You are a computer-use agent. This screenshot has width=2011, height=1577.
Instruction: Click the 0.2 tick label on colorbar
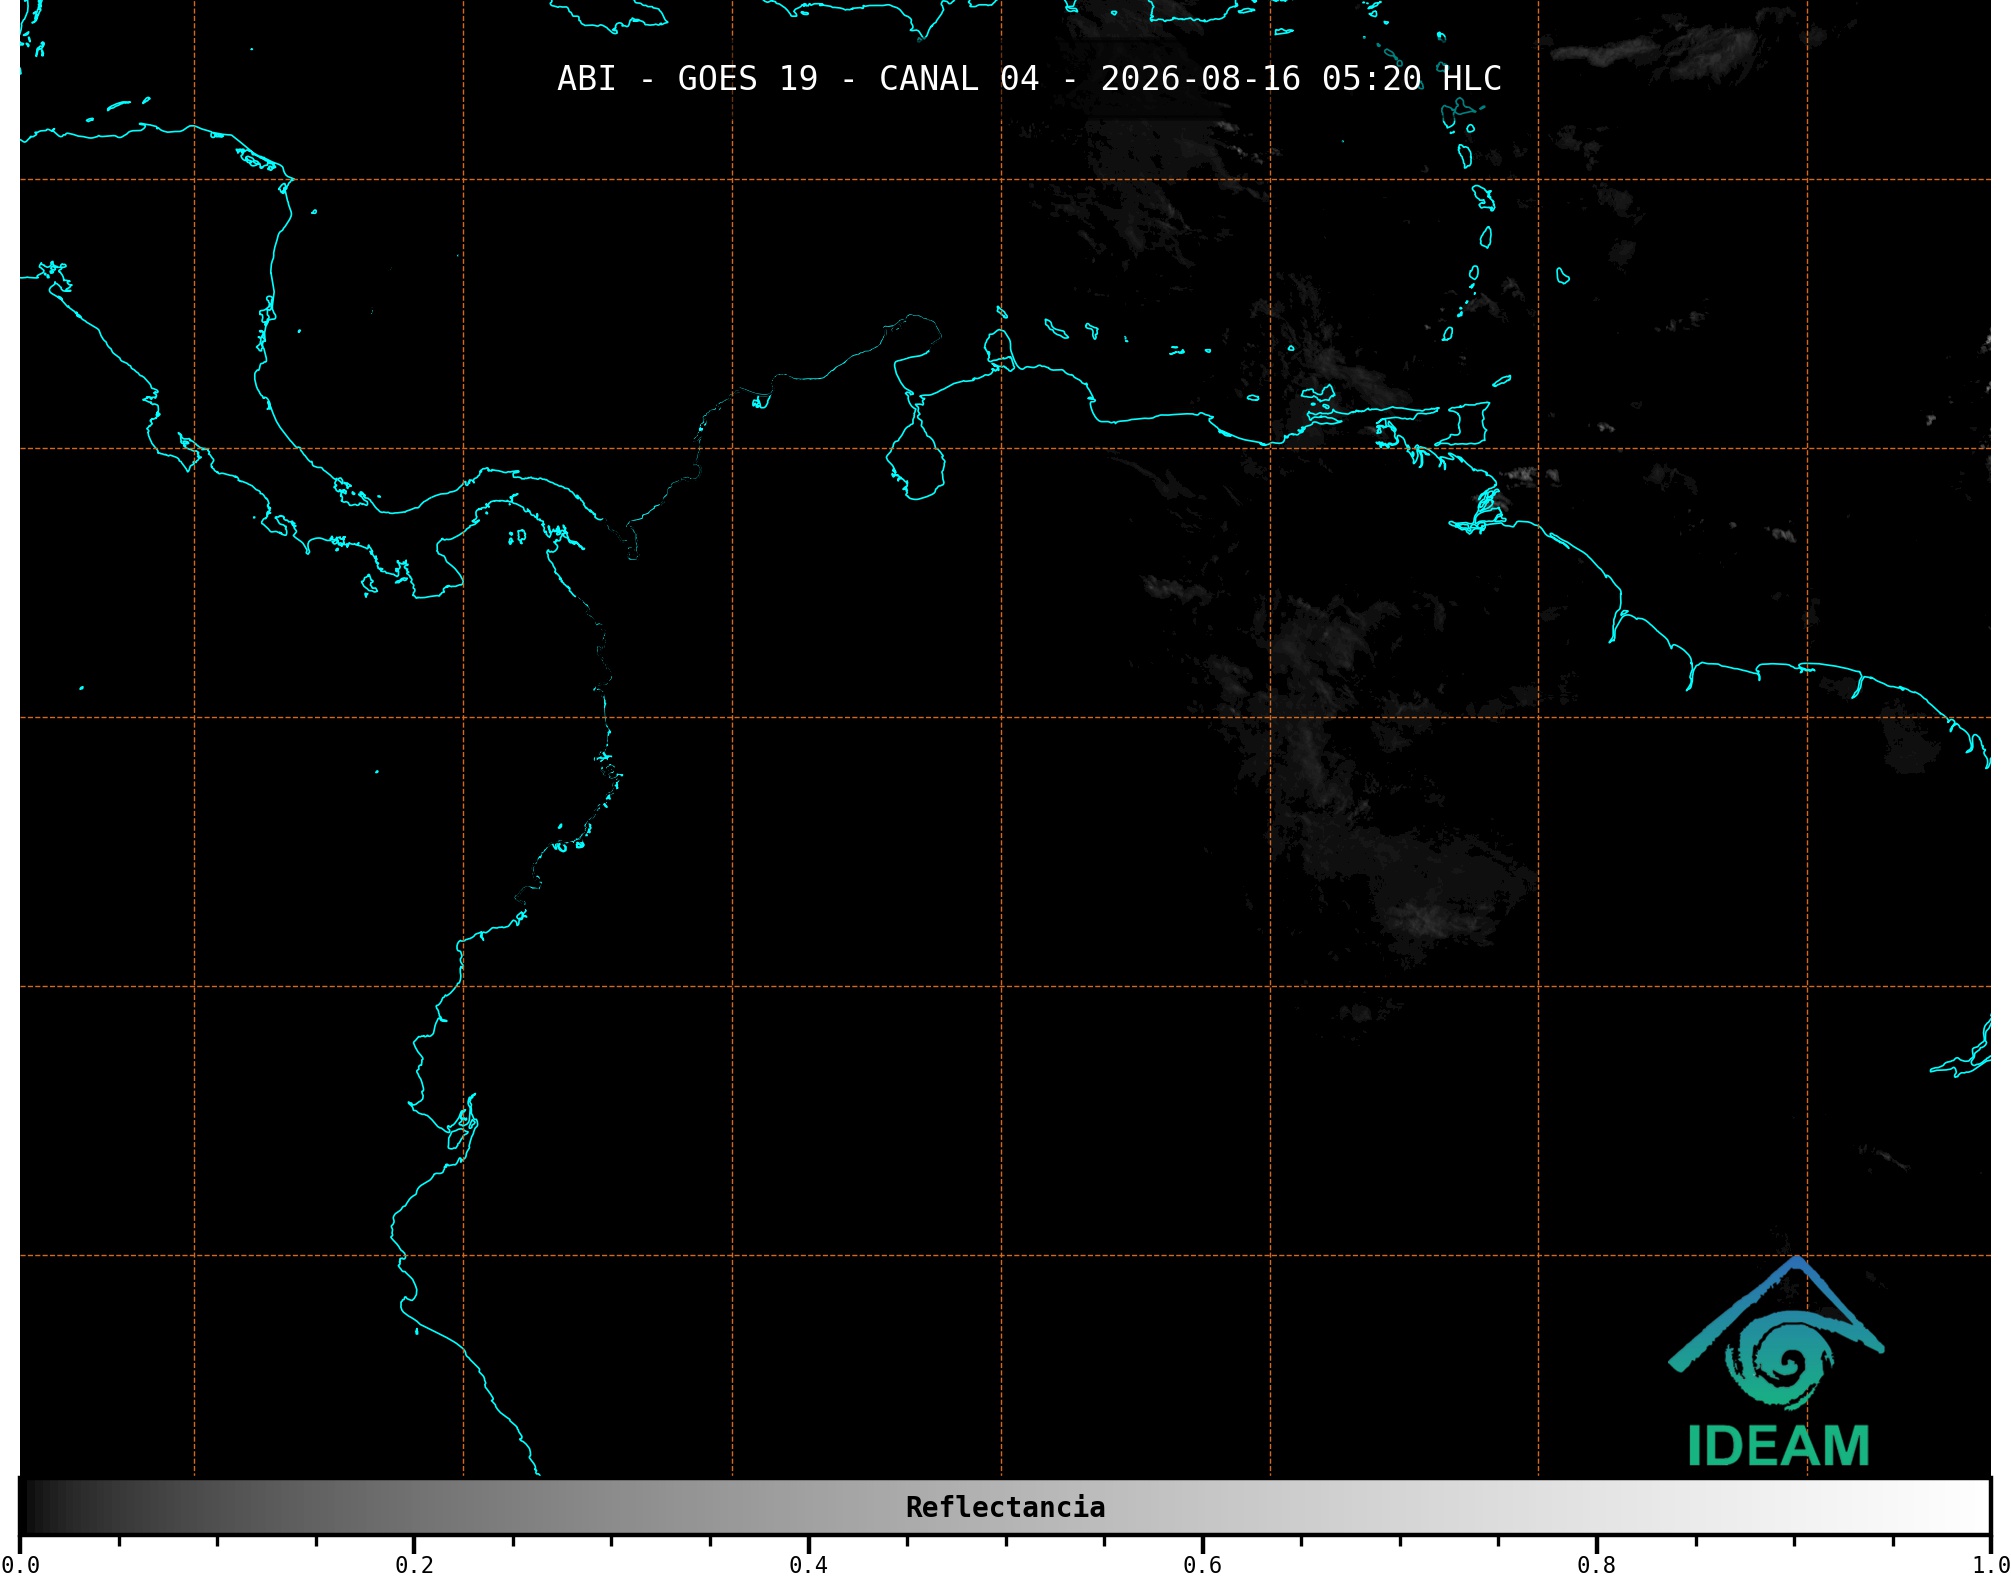[x=414, y=1564]
